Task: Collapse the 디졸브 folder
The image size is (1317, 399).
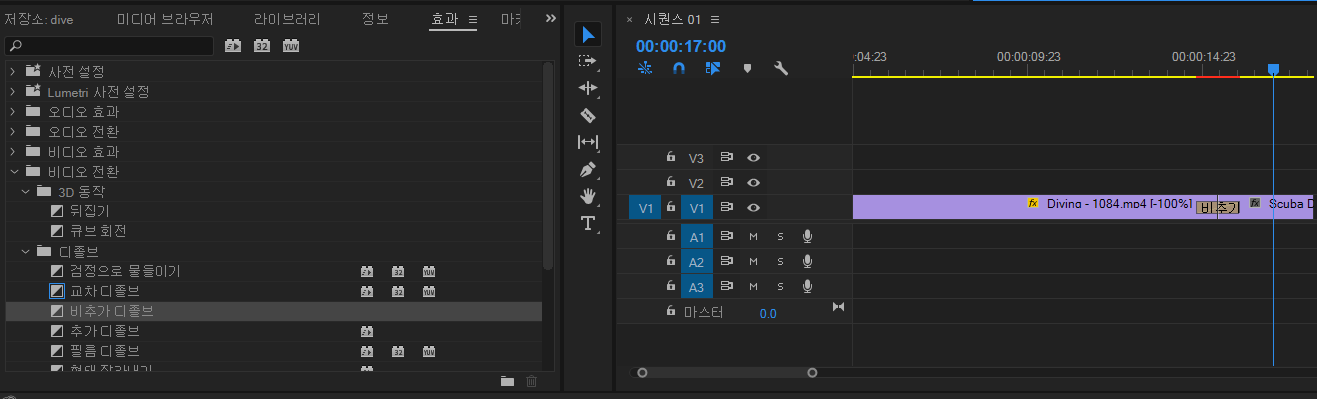Action: click(x=25, y=251)
